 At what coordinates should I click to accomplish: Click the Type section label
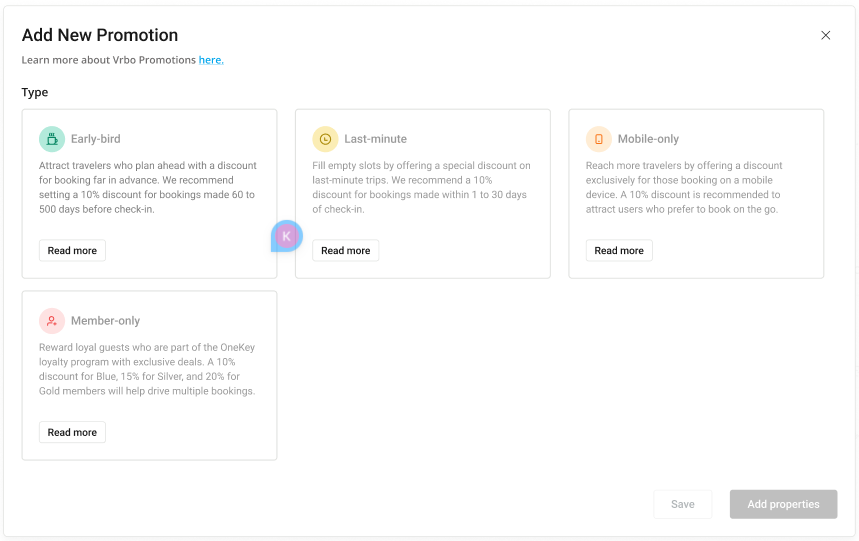[35, 92]
